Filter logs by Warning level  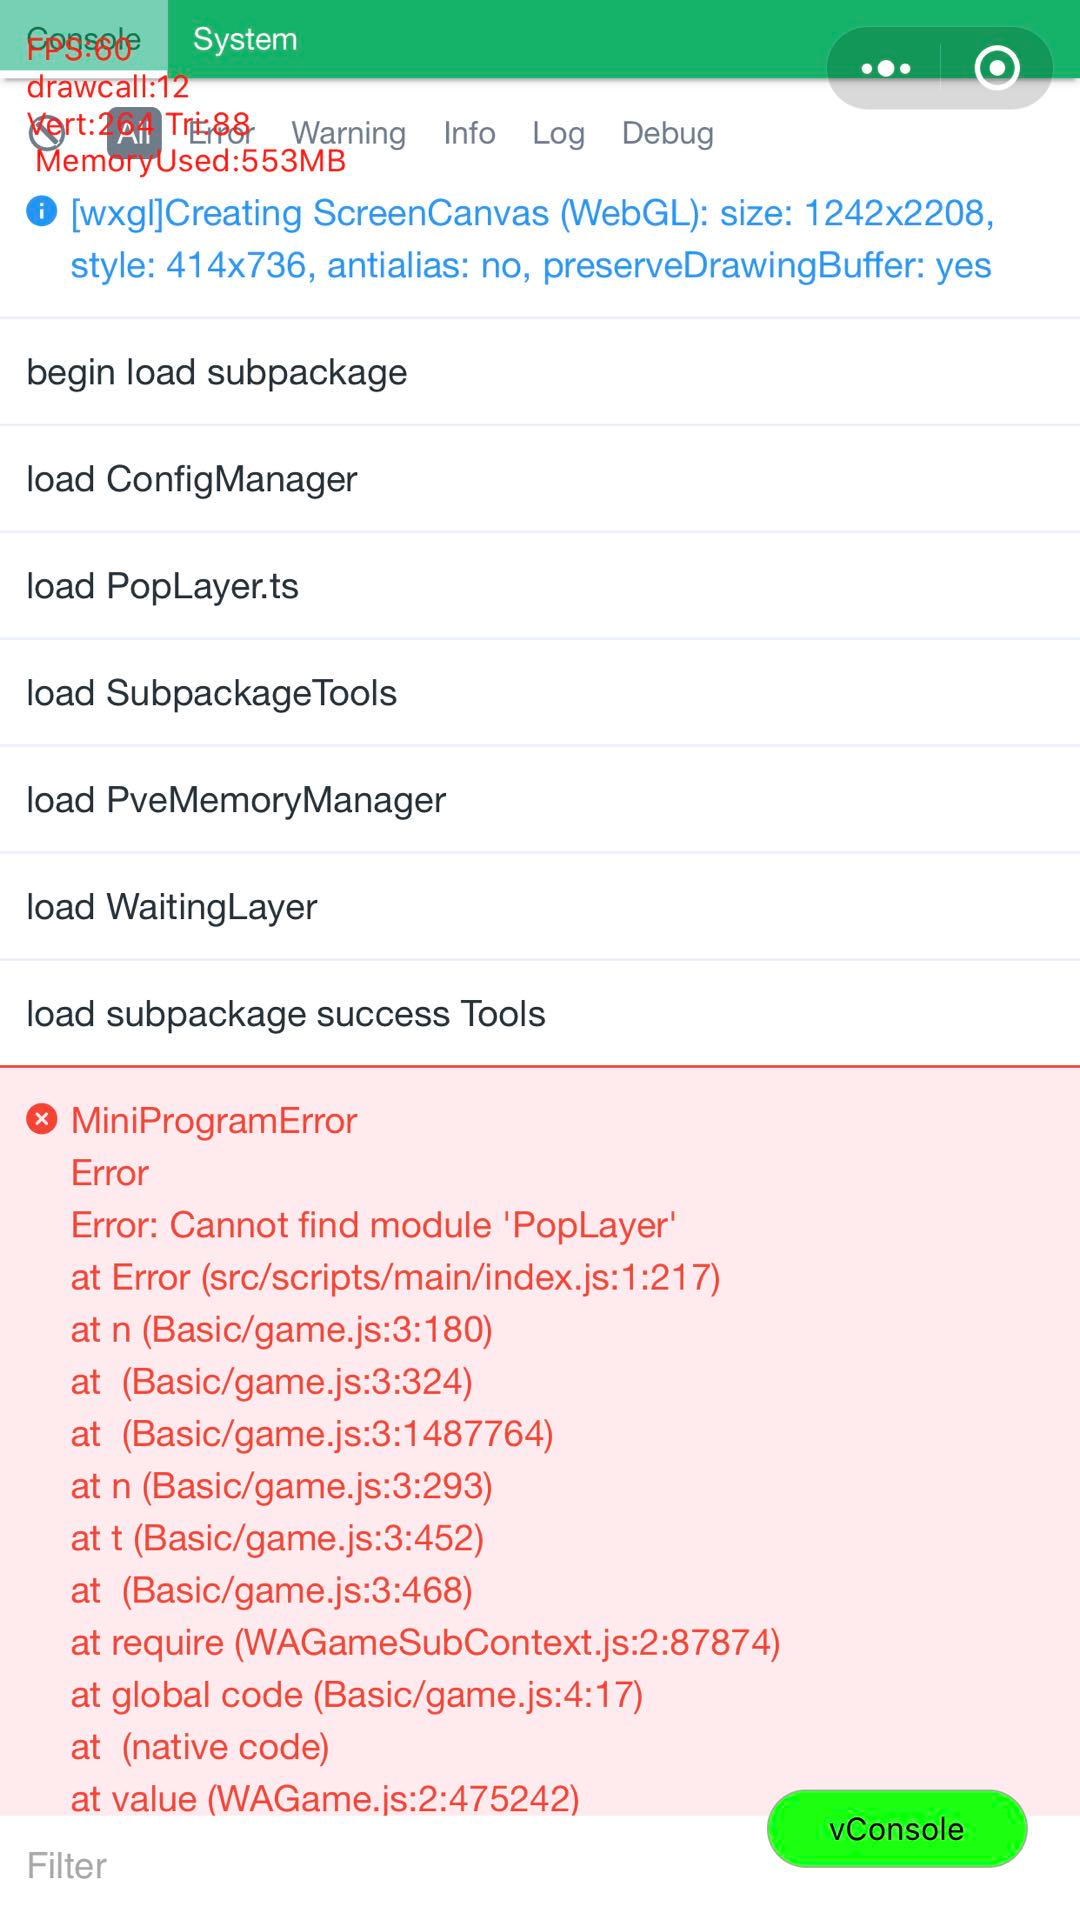(348, 133)
